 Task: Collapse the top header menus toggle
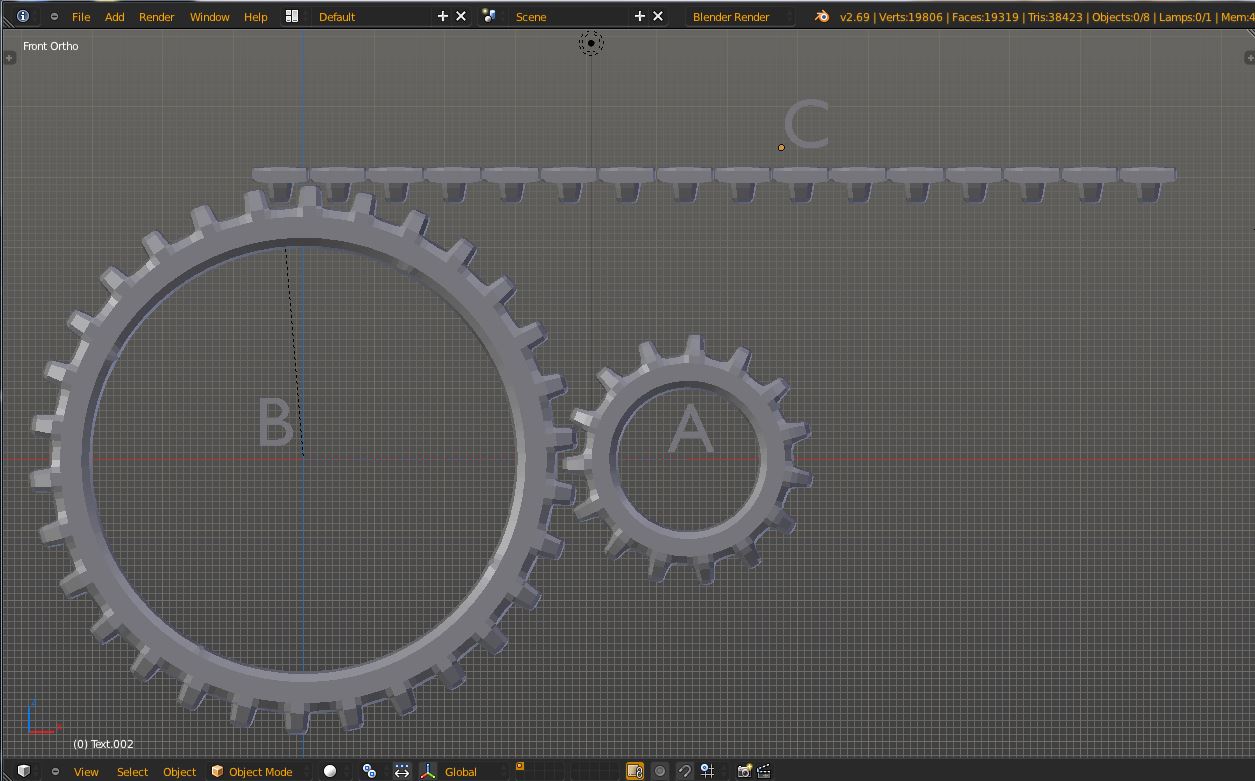(x=54, y=16)
